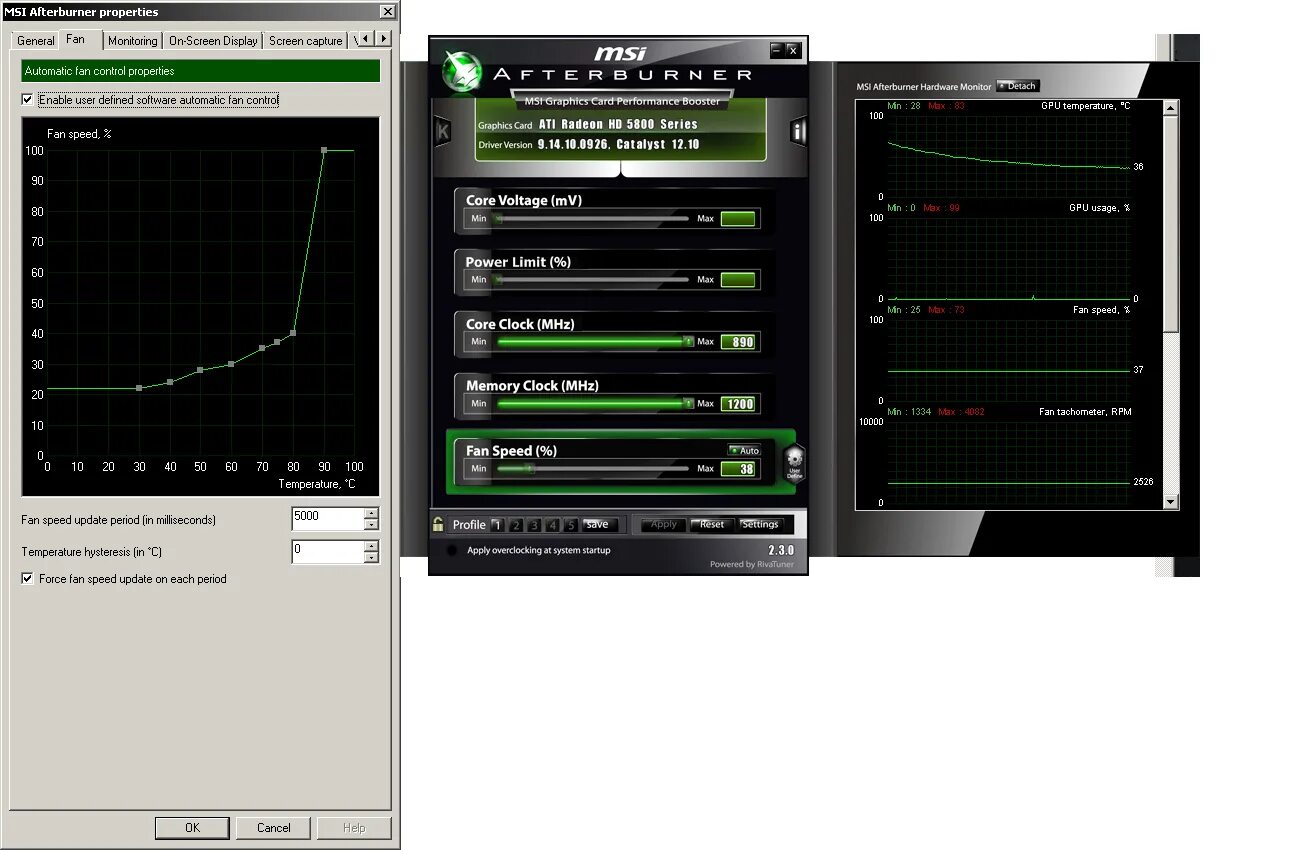1316x850 pixels.
Task: Click the Help button
Action: tap(354, 827)
